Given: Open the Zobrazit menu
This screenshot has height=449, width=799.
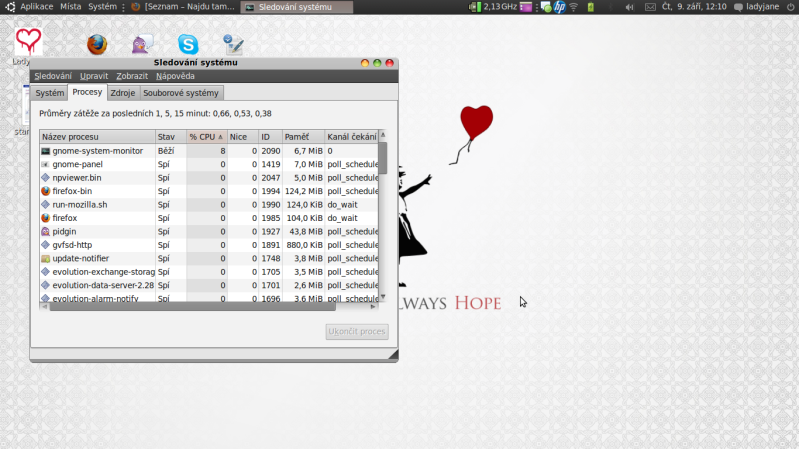Looking at the screenshot, I should click(132, 76).
